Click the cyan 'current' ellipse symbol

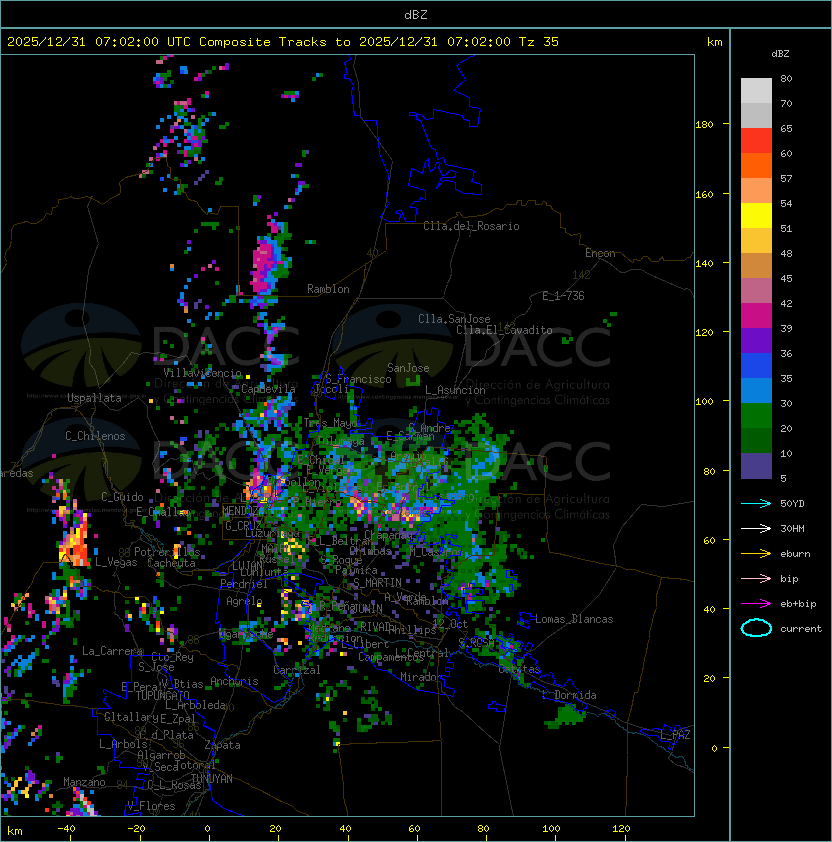point(756,628)
